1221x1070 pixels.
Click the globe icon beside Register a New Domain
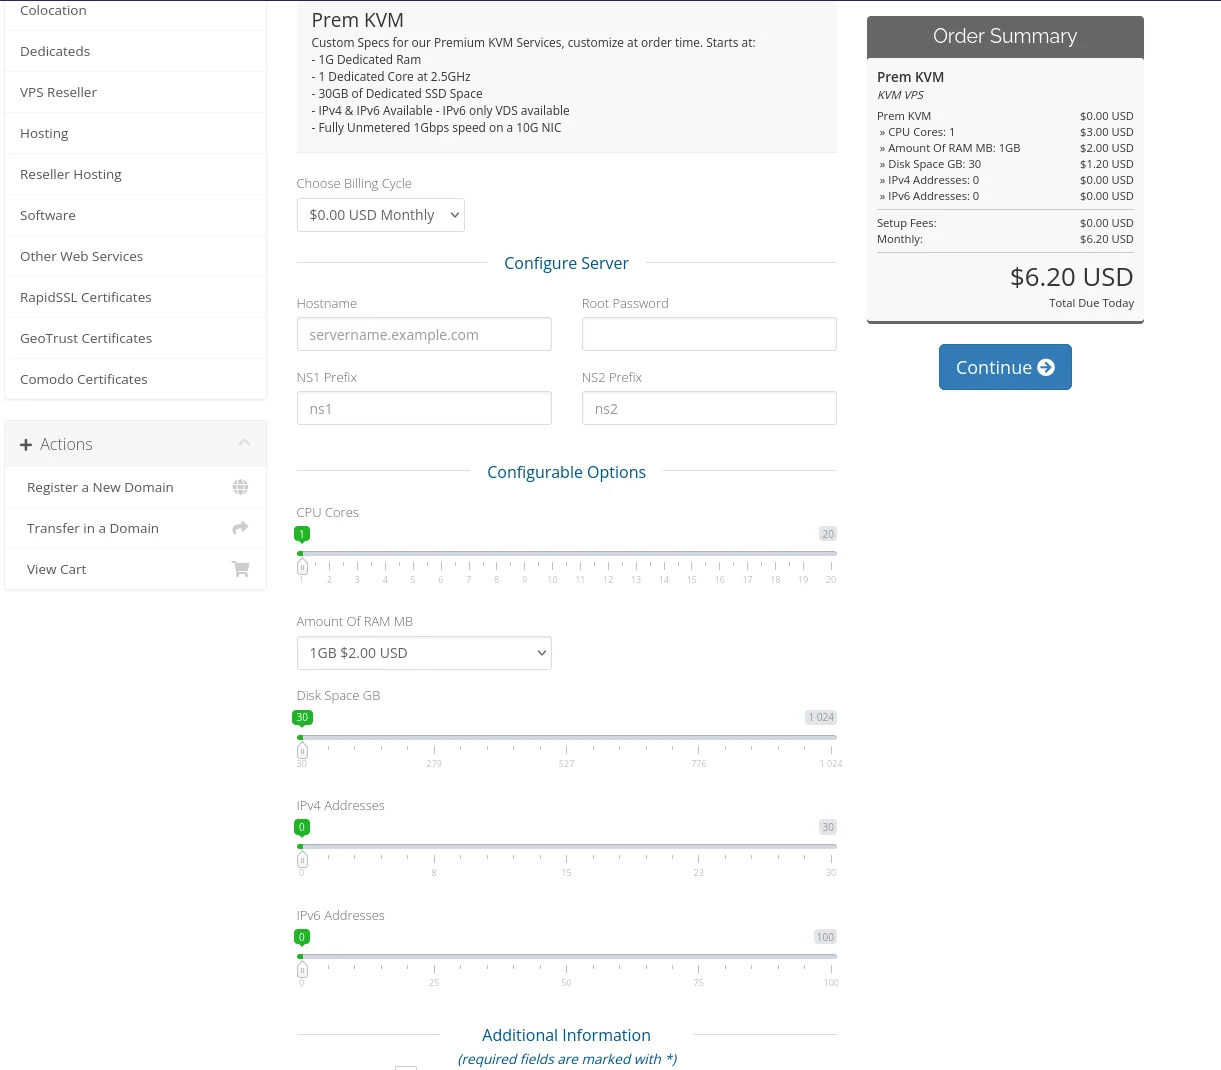click(240, 487)
